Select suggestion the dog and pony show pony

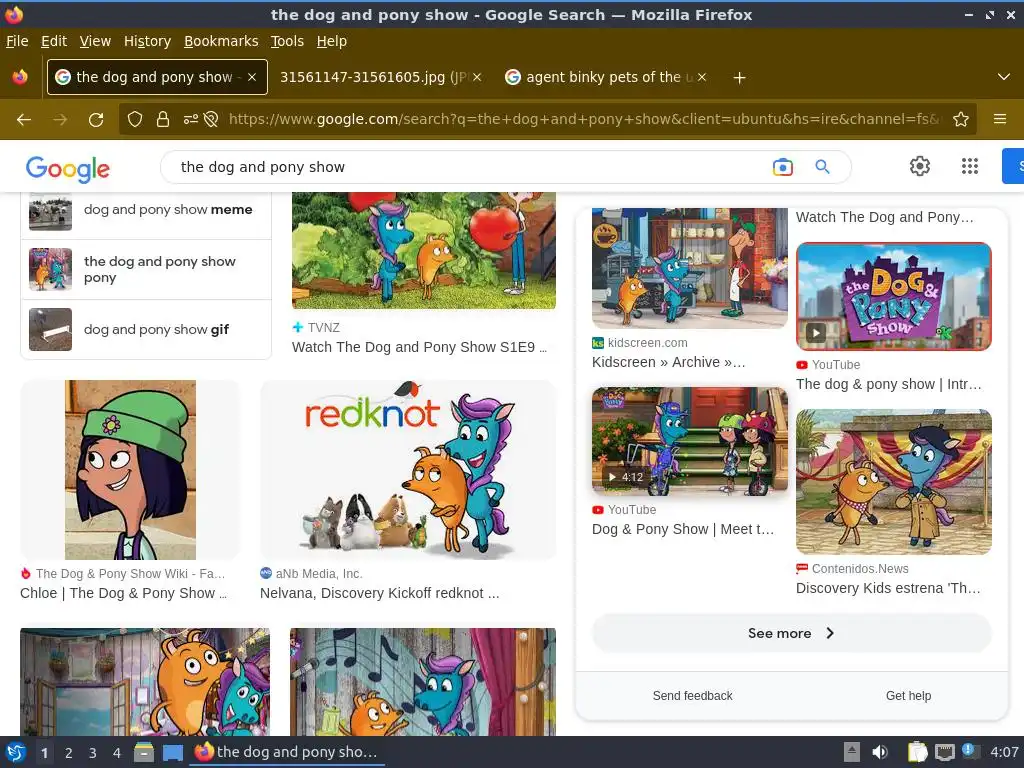tap(146, 270)
